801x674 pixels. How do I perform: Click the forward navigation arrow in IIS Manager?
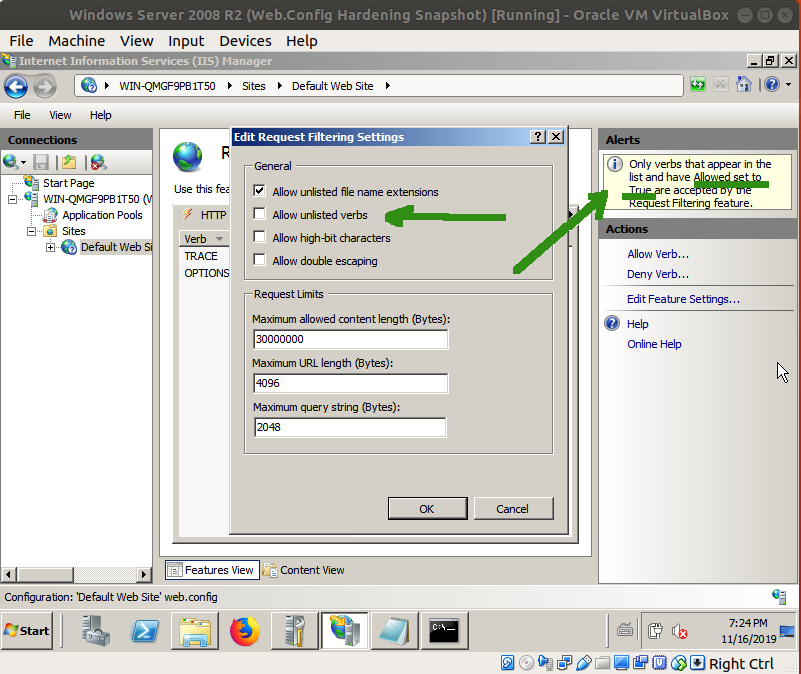pos(45,87)
